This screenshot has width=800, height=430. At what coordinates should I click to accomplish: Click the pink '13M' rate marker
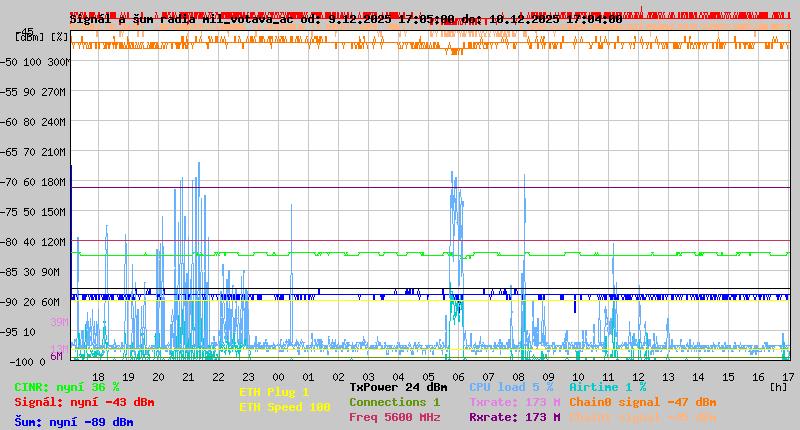click(59, 348)
